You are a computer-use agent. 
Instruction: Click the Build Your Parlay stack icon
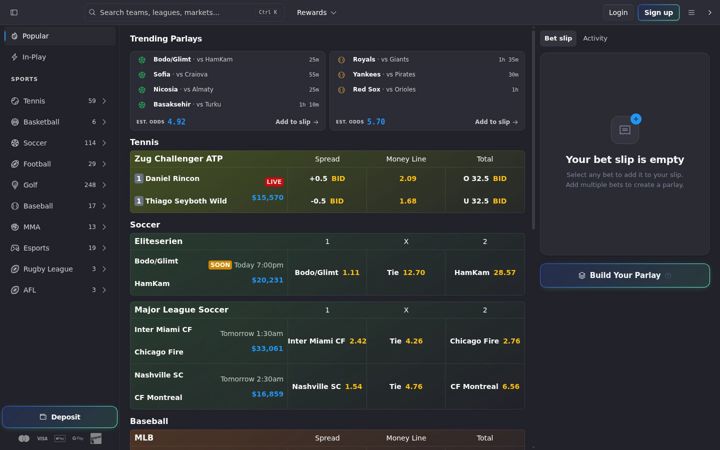pyautogui.click(x=582, y=276)
